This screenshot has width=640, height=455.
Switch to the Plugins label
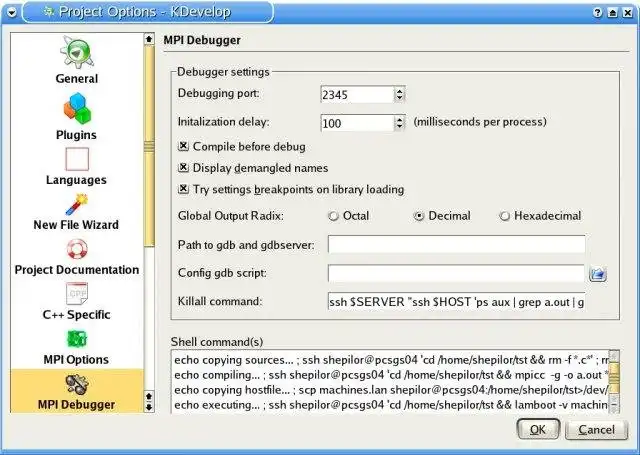[76, 135]
